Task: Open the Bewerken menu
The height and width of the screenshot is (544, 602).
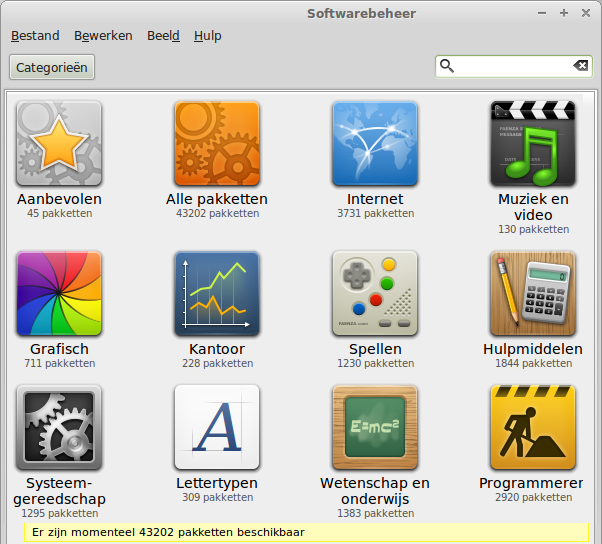Action: 103,36
